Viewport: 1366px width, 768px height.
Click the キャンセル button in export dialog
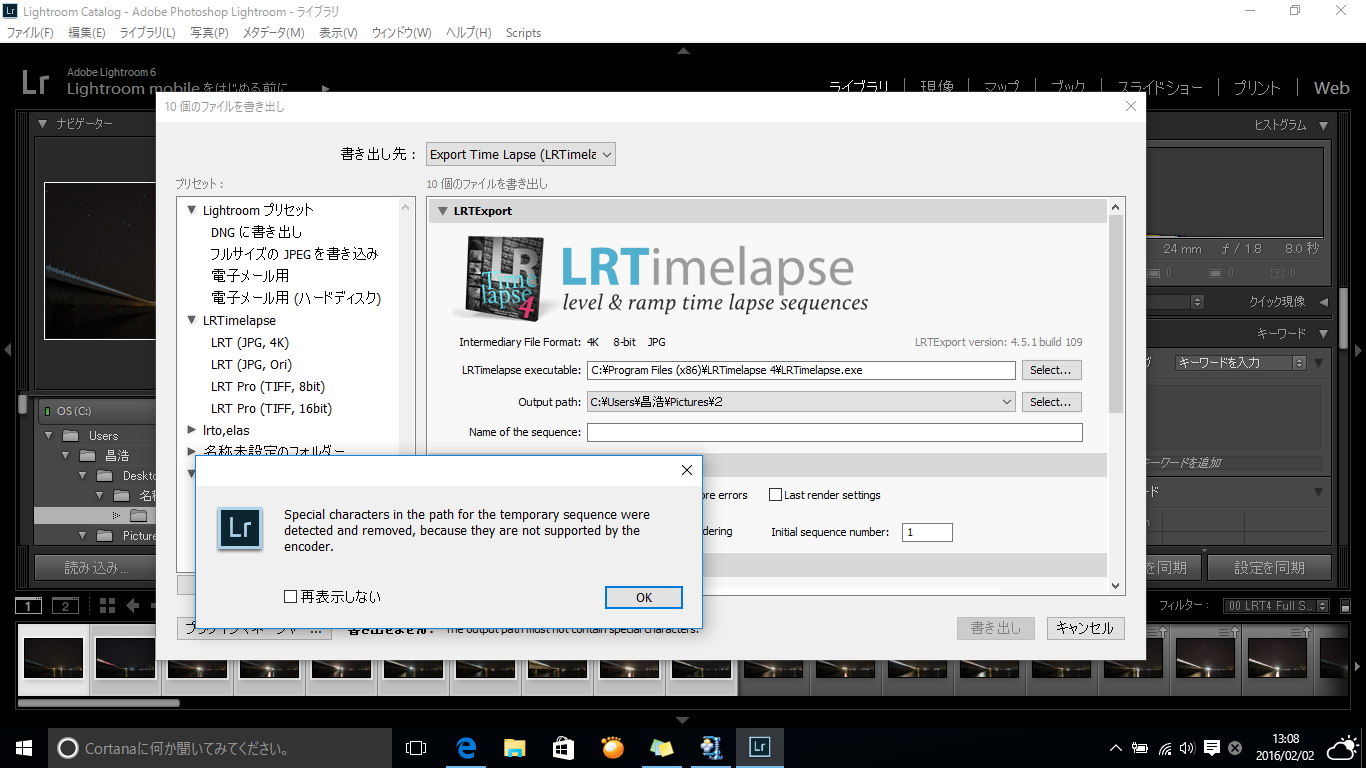(x=1085, y=628)
